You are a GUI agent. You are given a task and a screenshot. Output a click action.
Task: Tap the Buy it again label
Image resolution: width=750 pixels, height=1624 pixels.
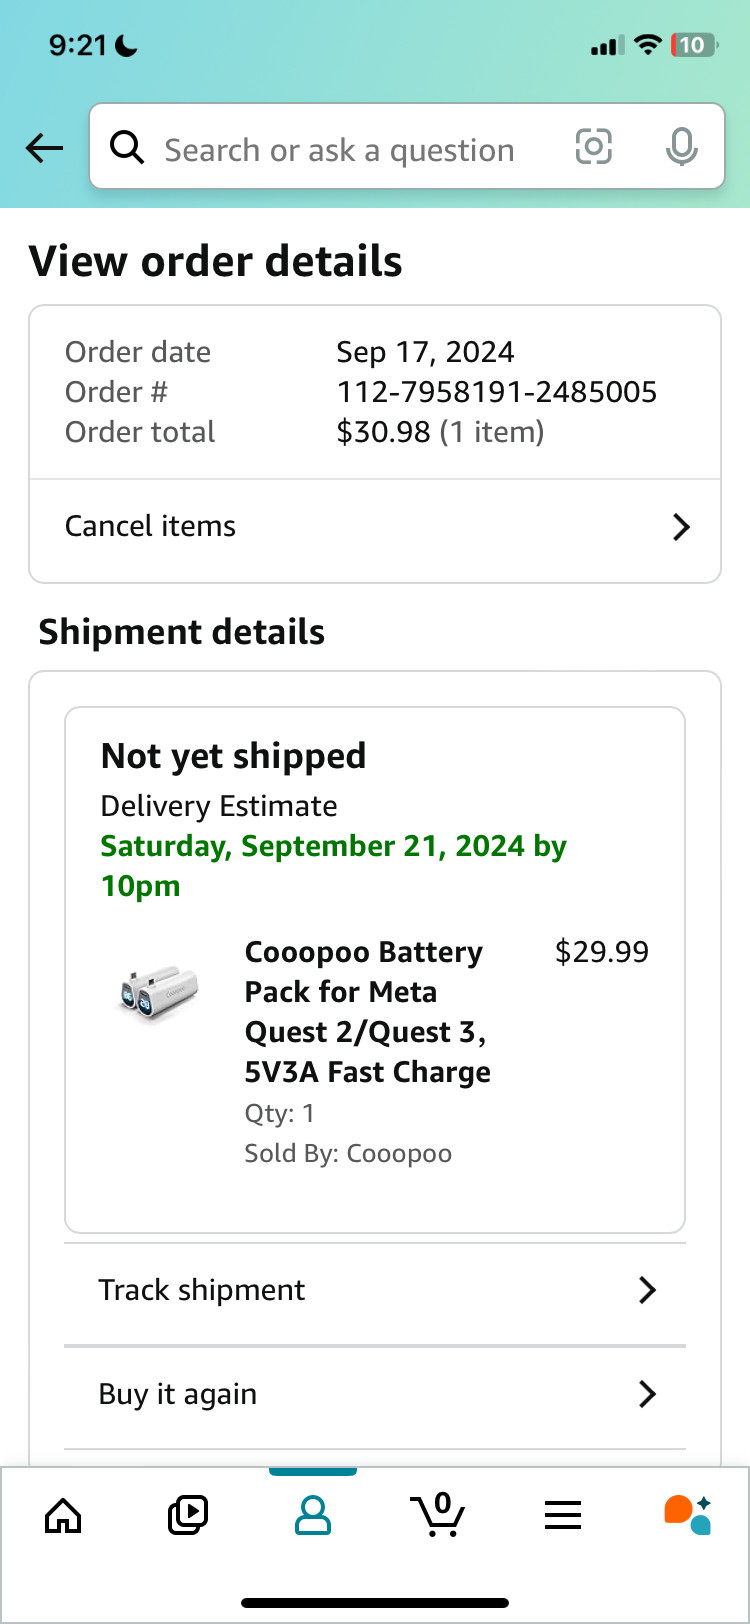[177, 1394]
